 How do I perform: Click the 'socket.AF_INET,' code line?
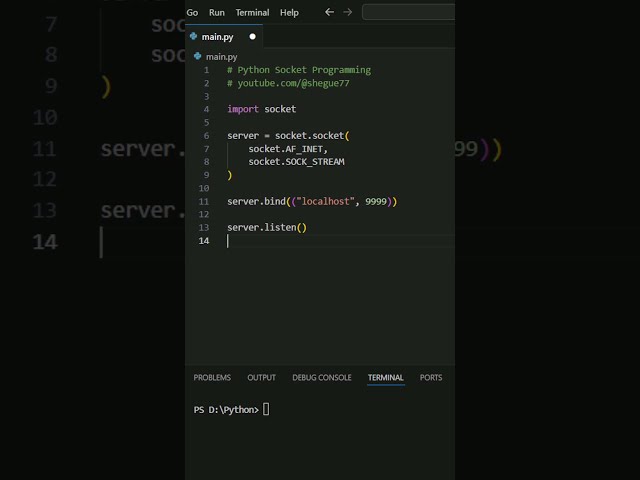(288, 149)
